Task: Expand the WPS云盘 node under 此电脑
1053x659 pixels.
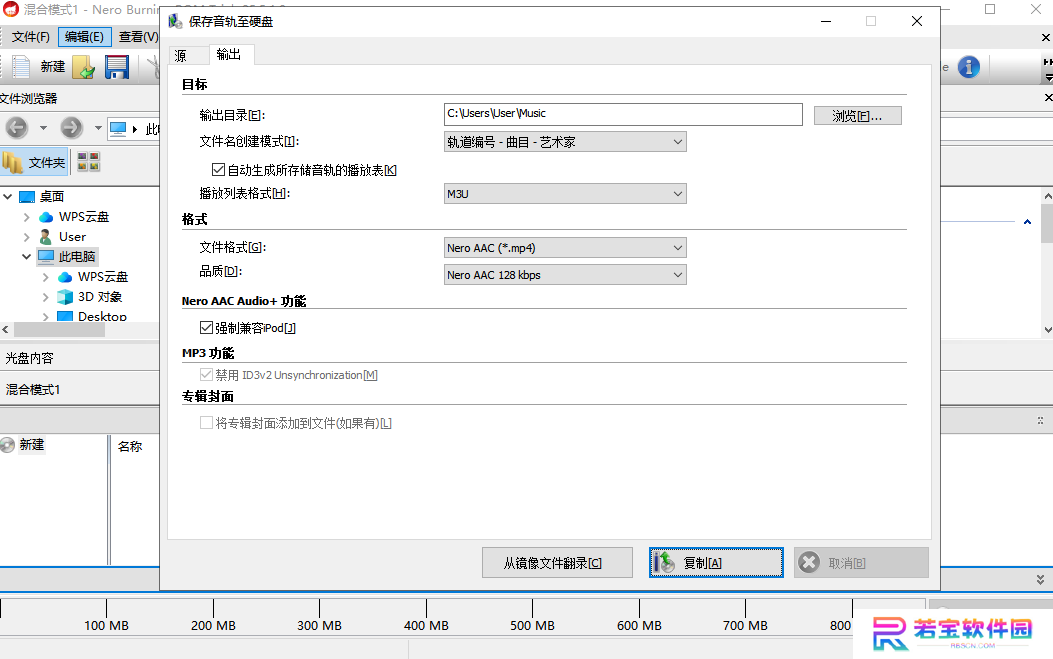Action: coord(46,277)
